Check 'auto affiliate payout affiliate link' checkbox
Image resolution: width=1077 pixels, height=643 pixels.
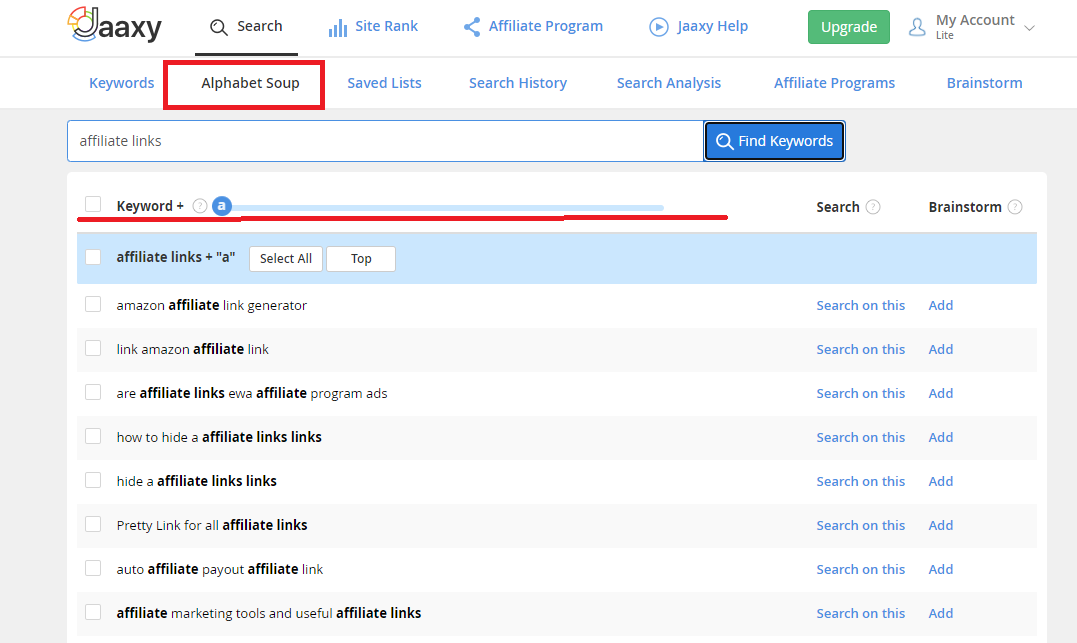93,568
